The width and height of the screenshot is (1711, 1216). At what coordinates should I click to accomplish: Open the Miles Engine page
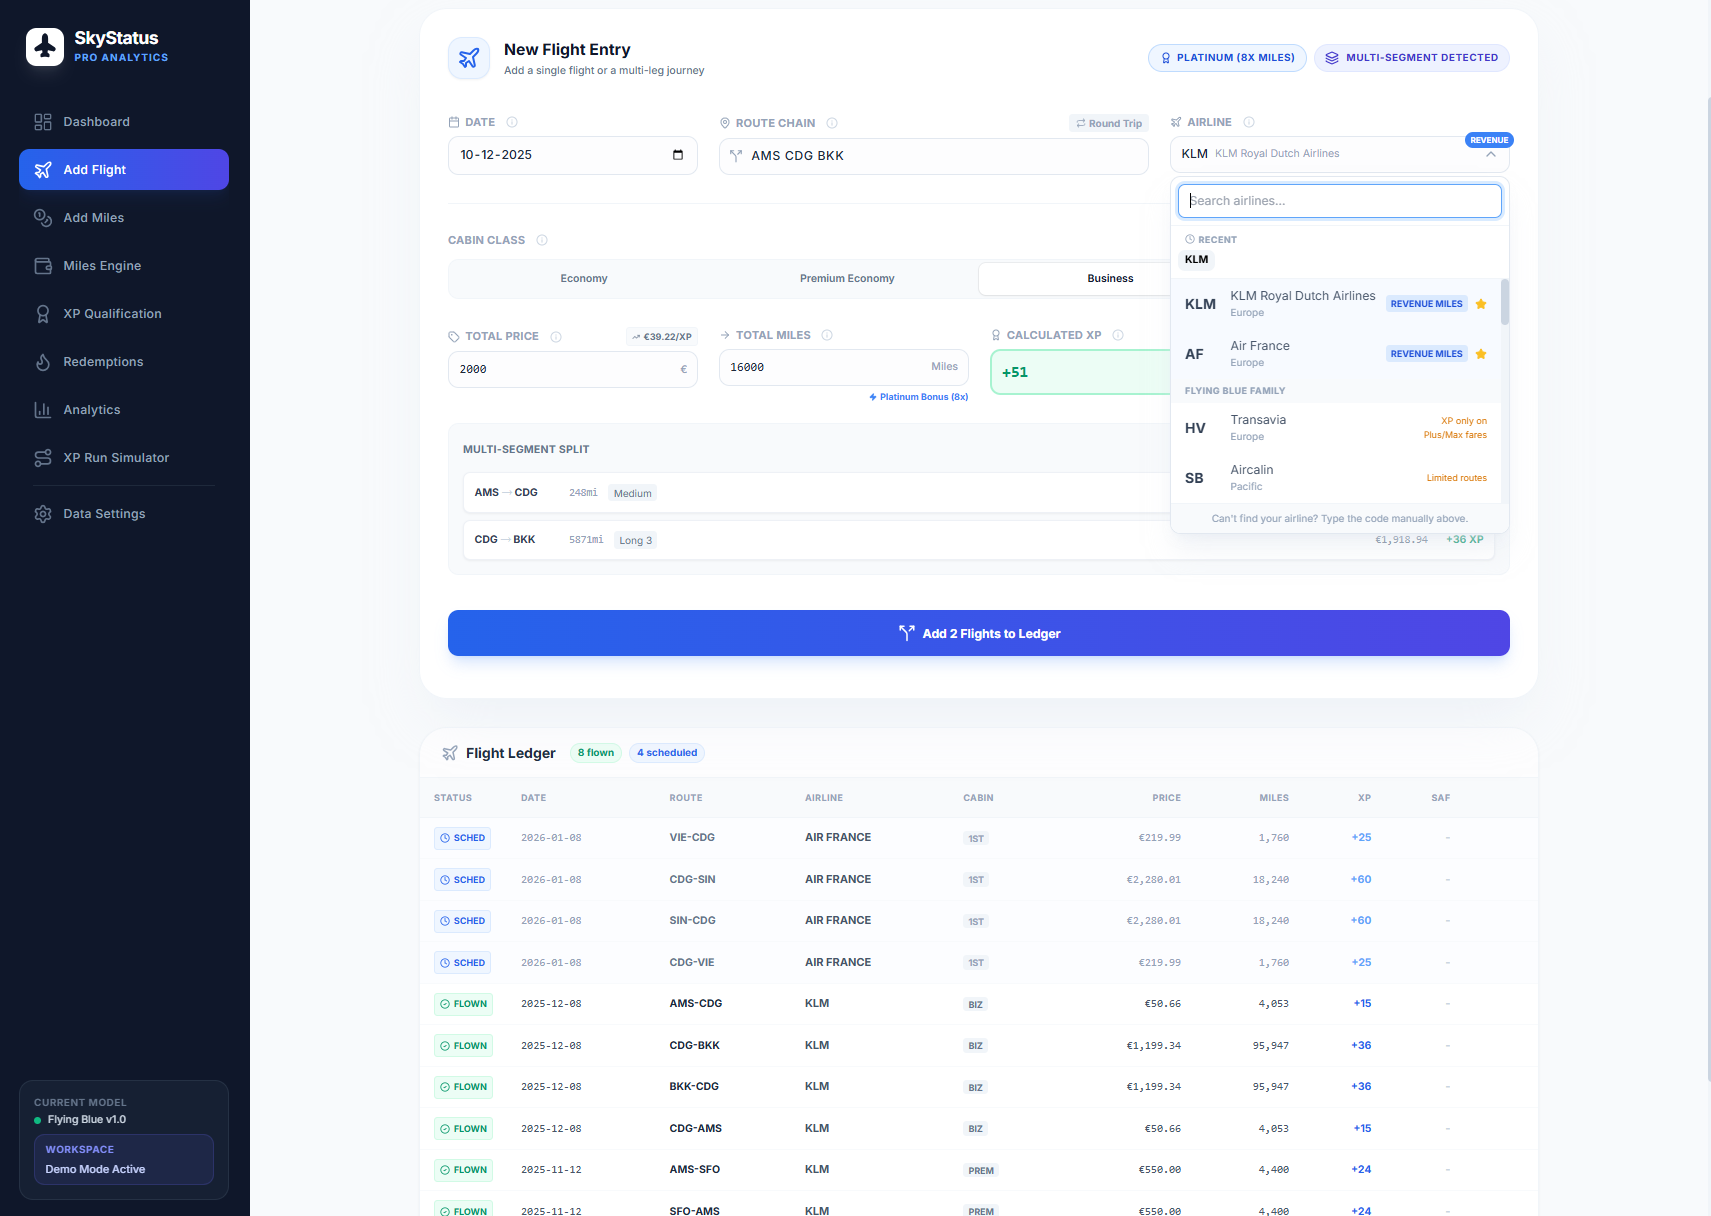[102, 266]
